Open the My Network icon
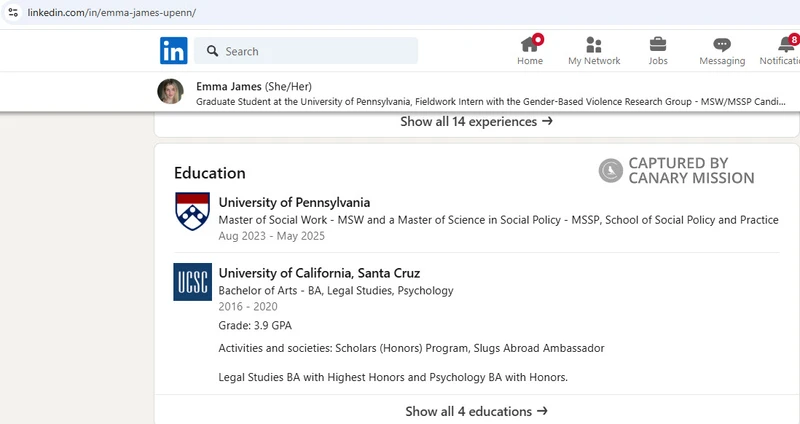 (x=594, y=44)
